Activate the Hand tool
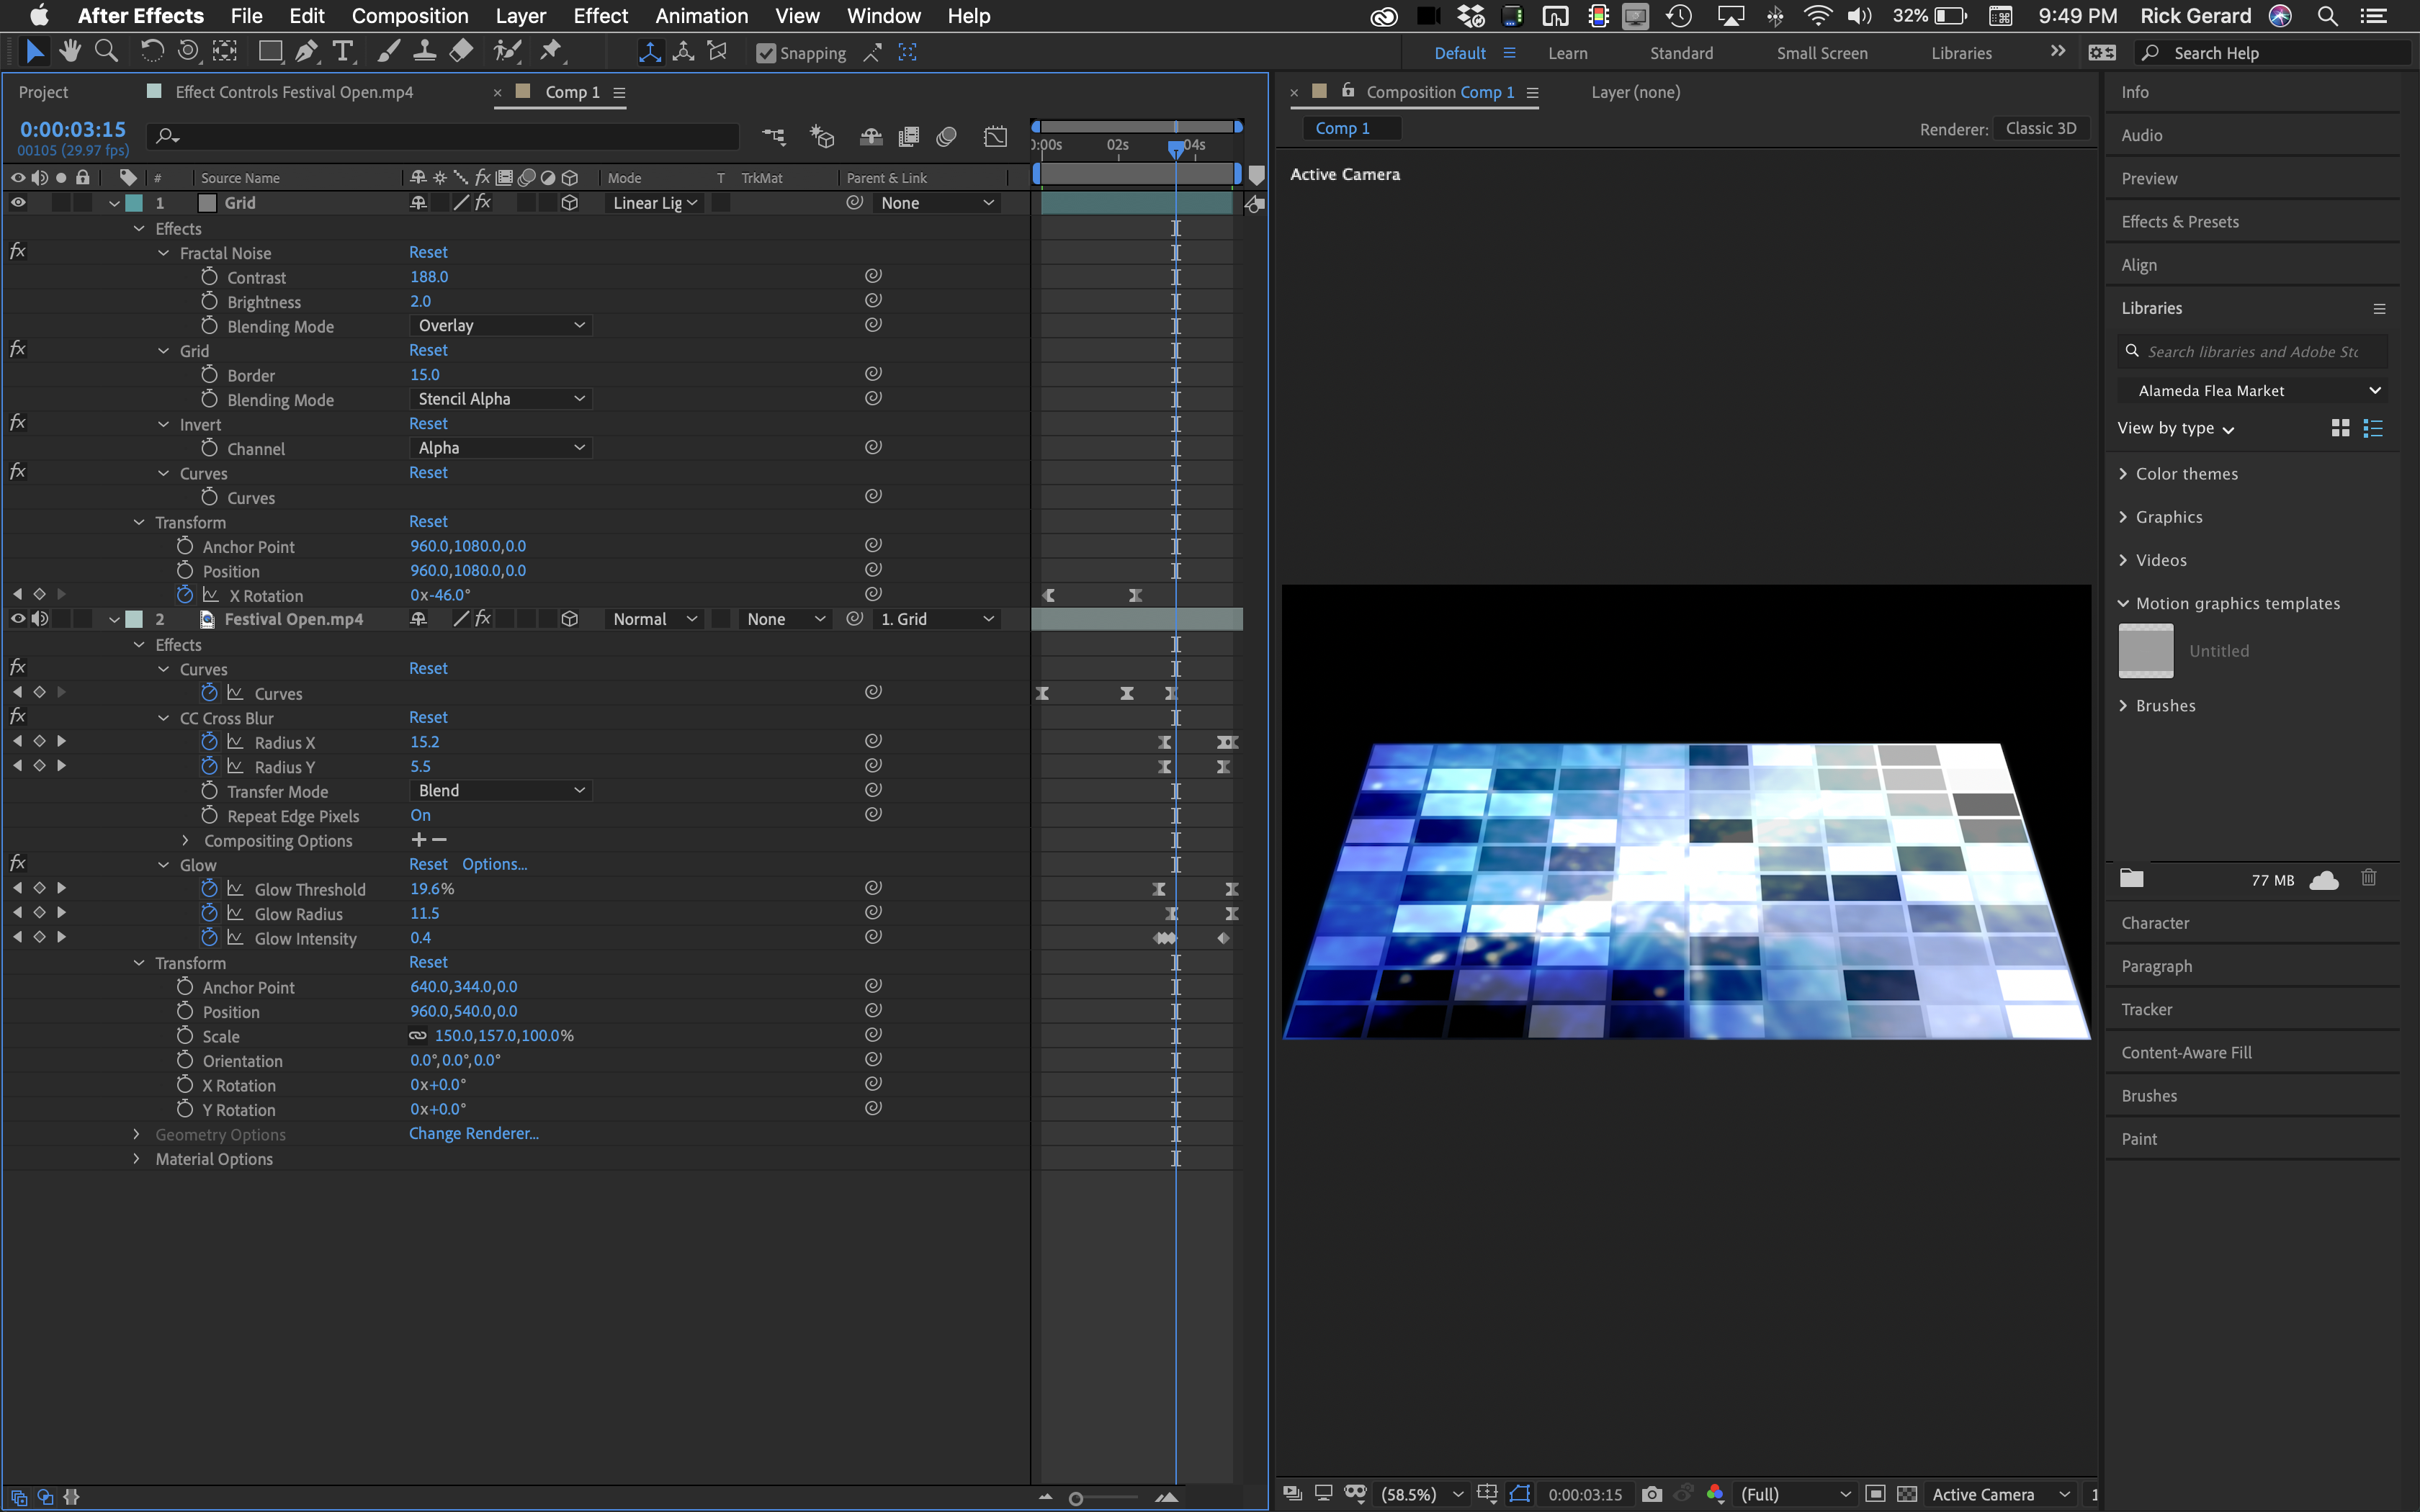Viewport: 2420px width, 1512px height. [70, 51]
